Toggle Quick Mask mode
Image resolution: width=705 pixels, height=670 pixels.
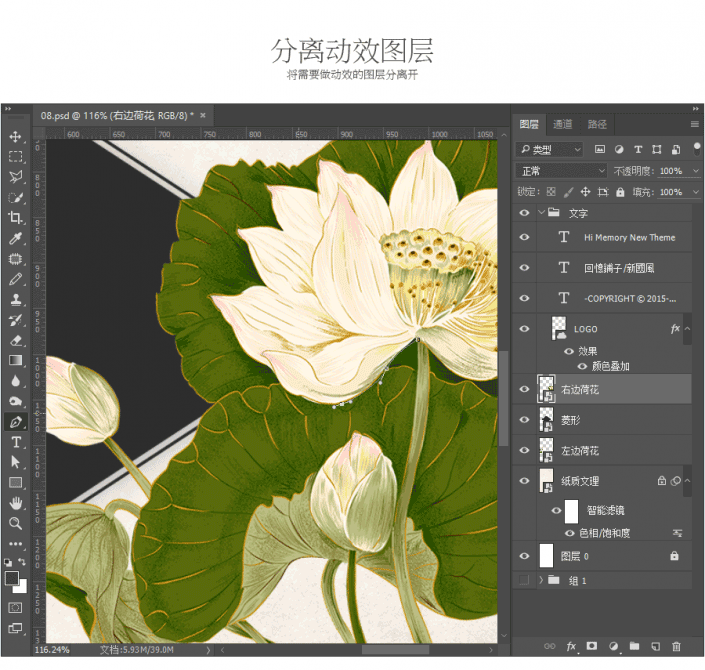tap(15, 608)
